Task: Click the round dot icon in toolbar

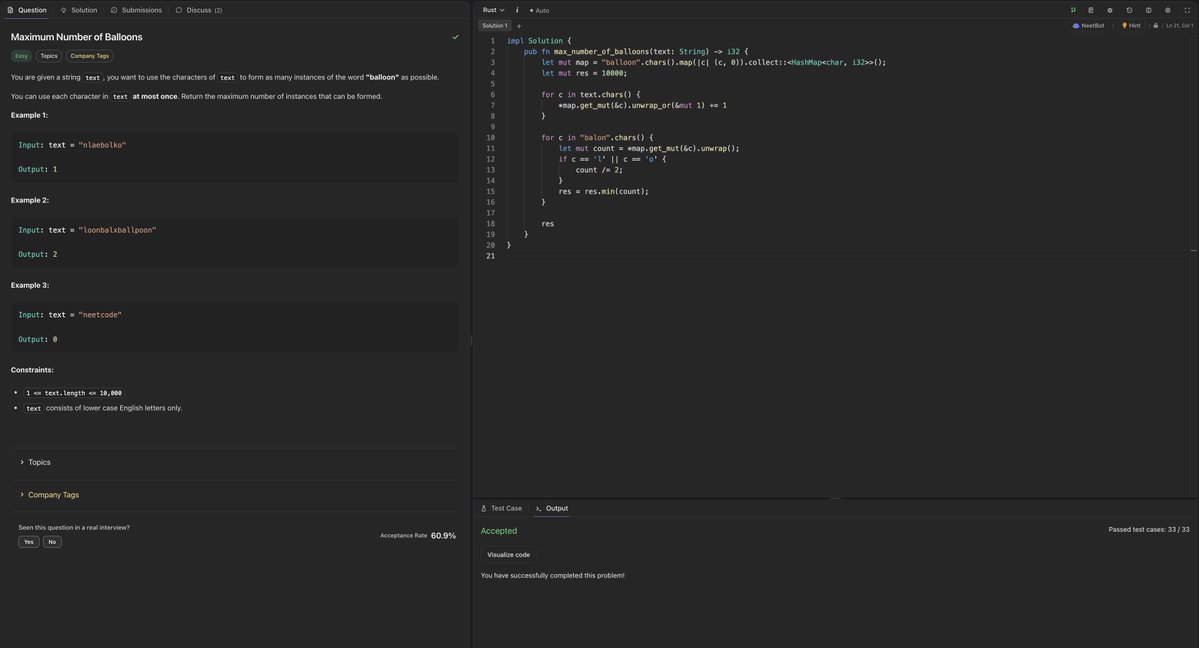Action: [1110, 10]
